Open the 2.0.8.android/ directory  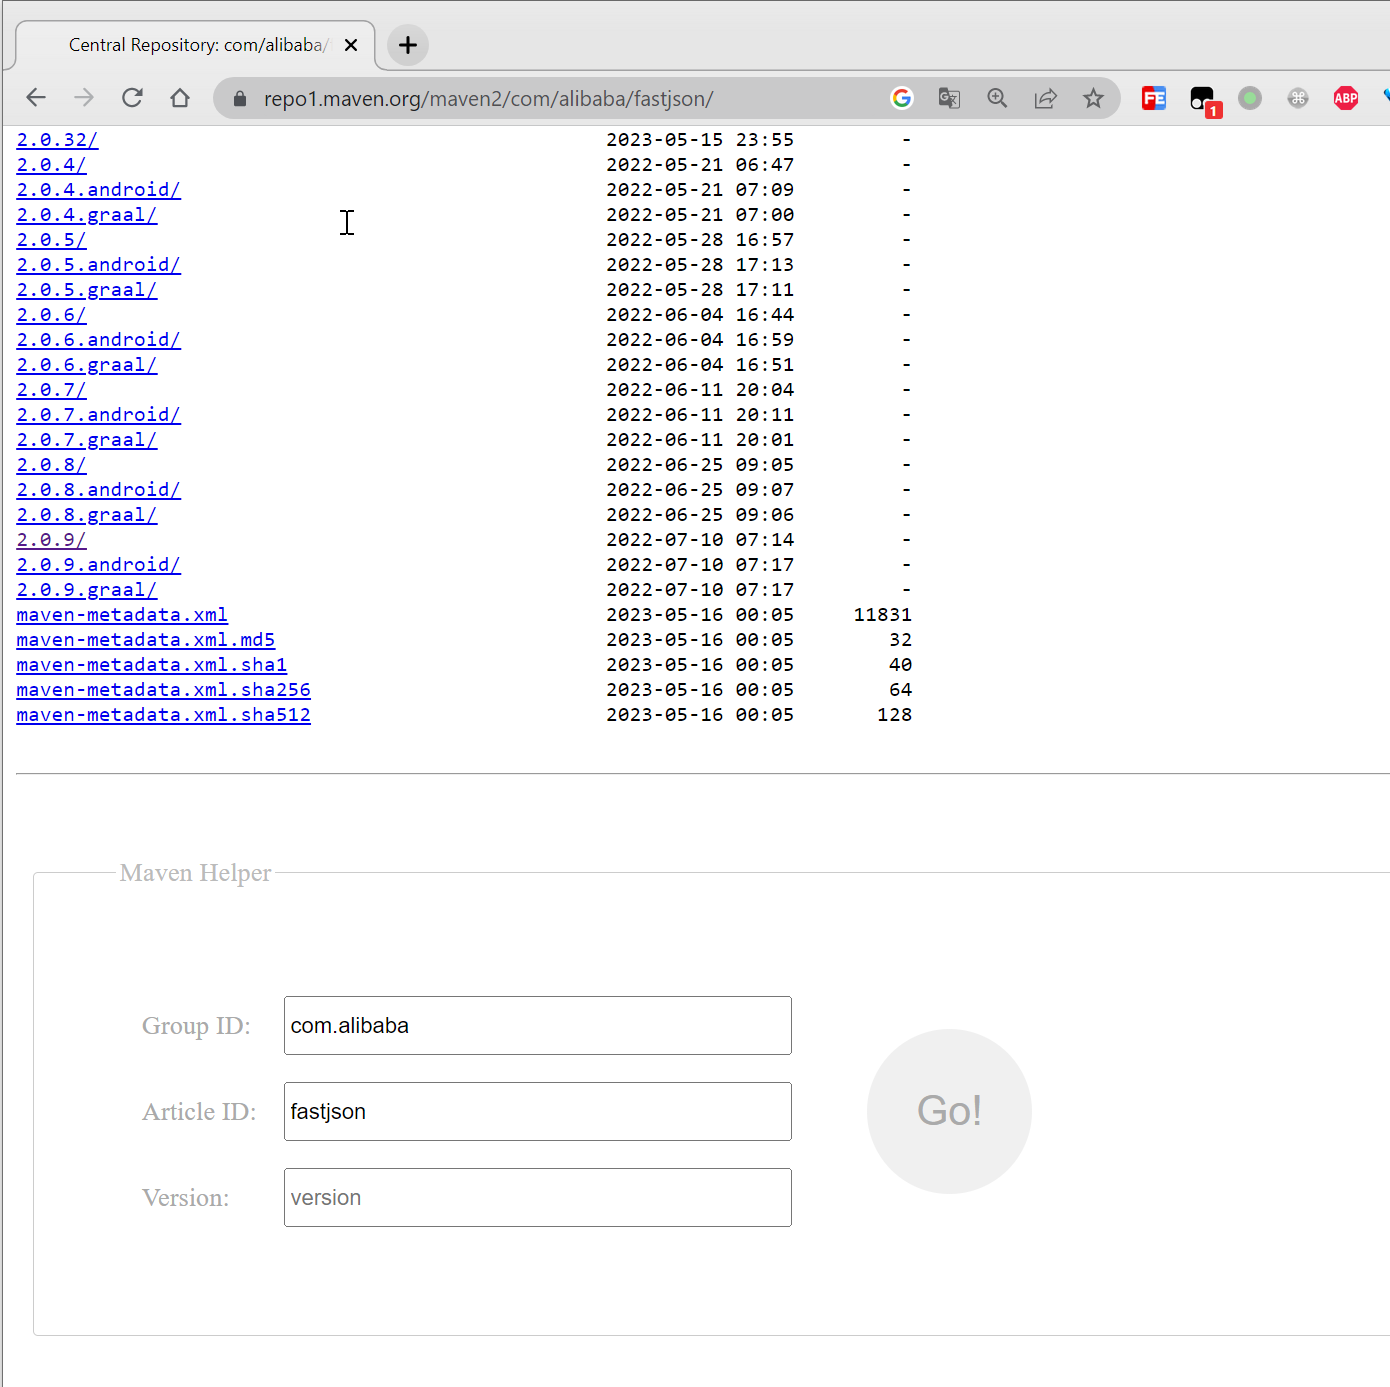click(x=98, y=490)
